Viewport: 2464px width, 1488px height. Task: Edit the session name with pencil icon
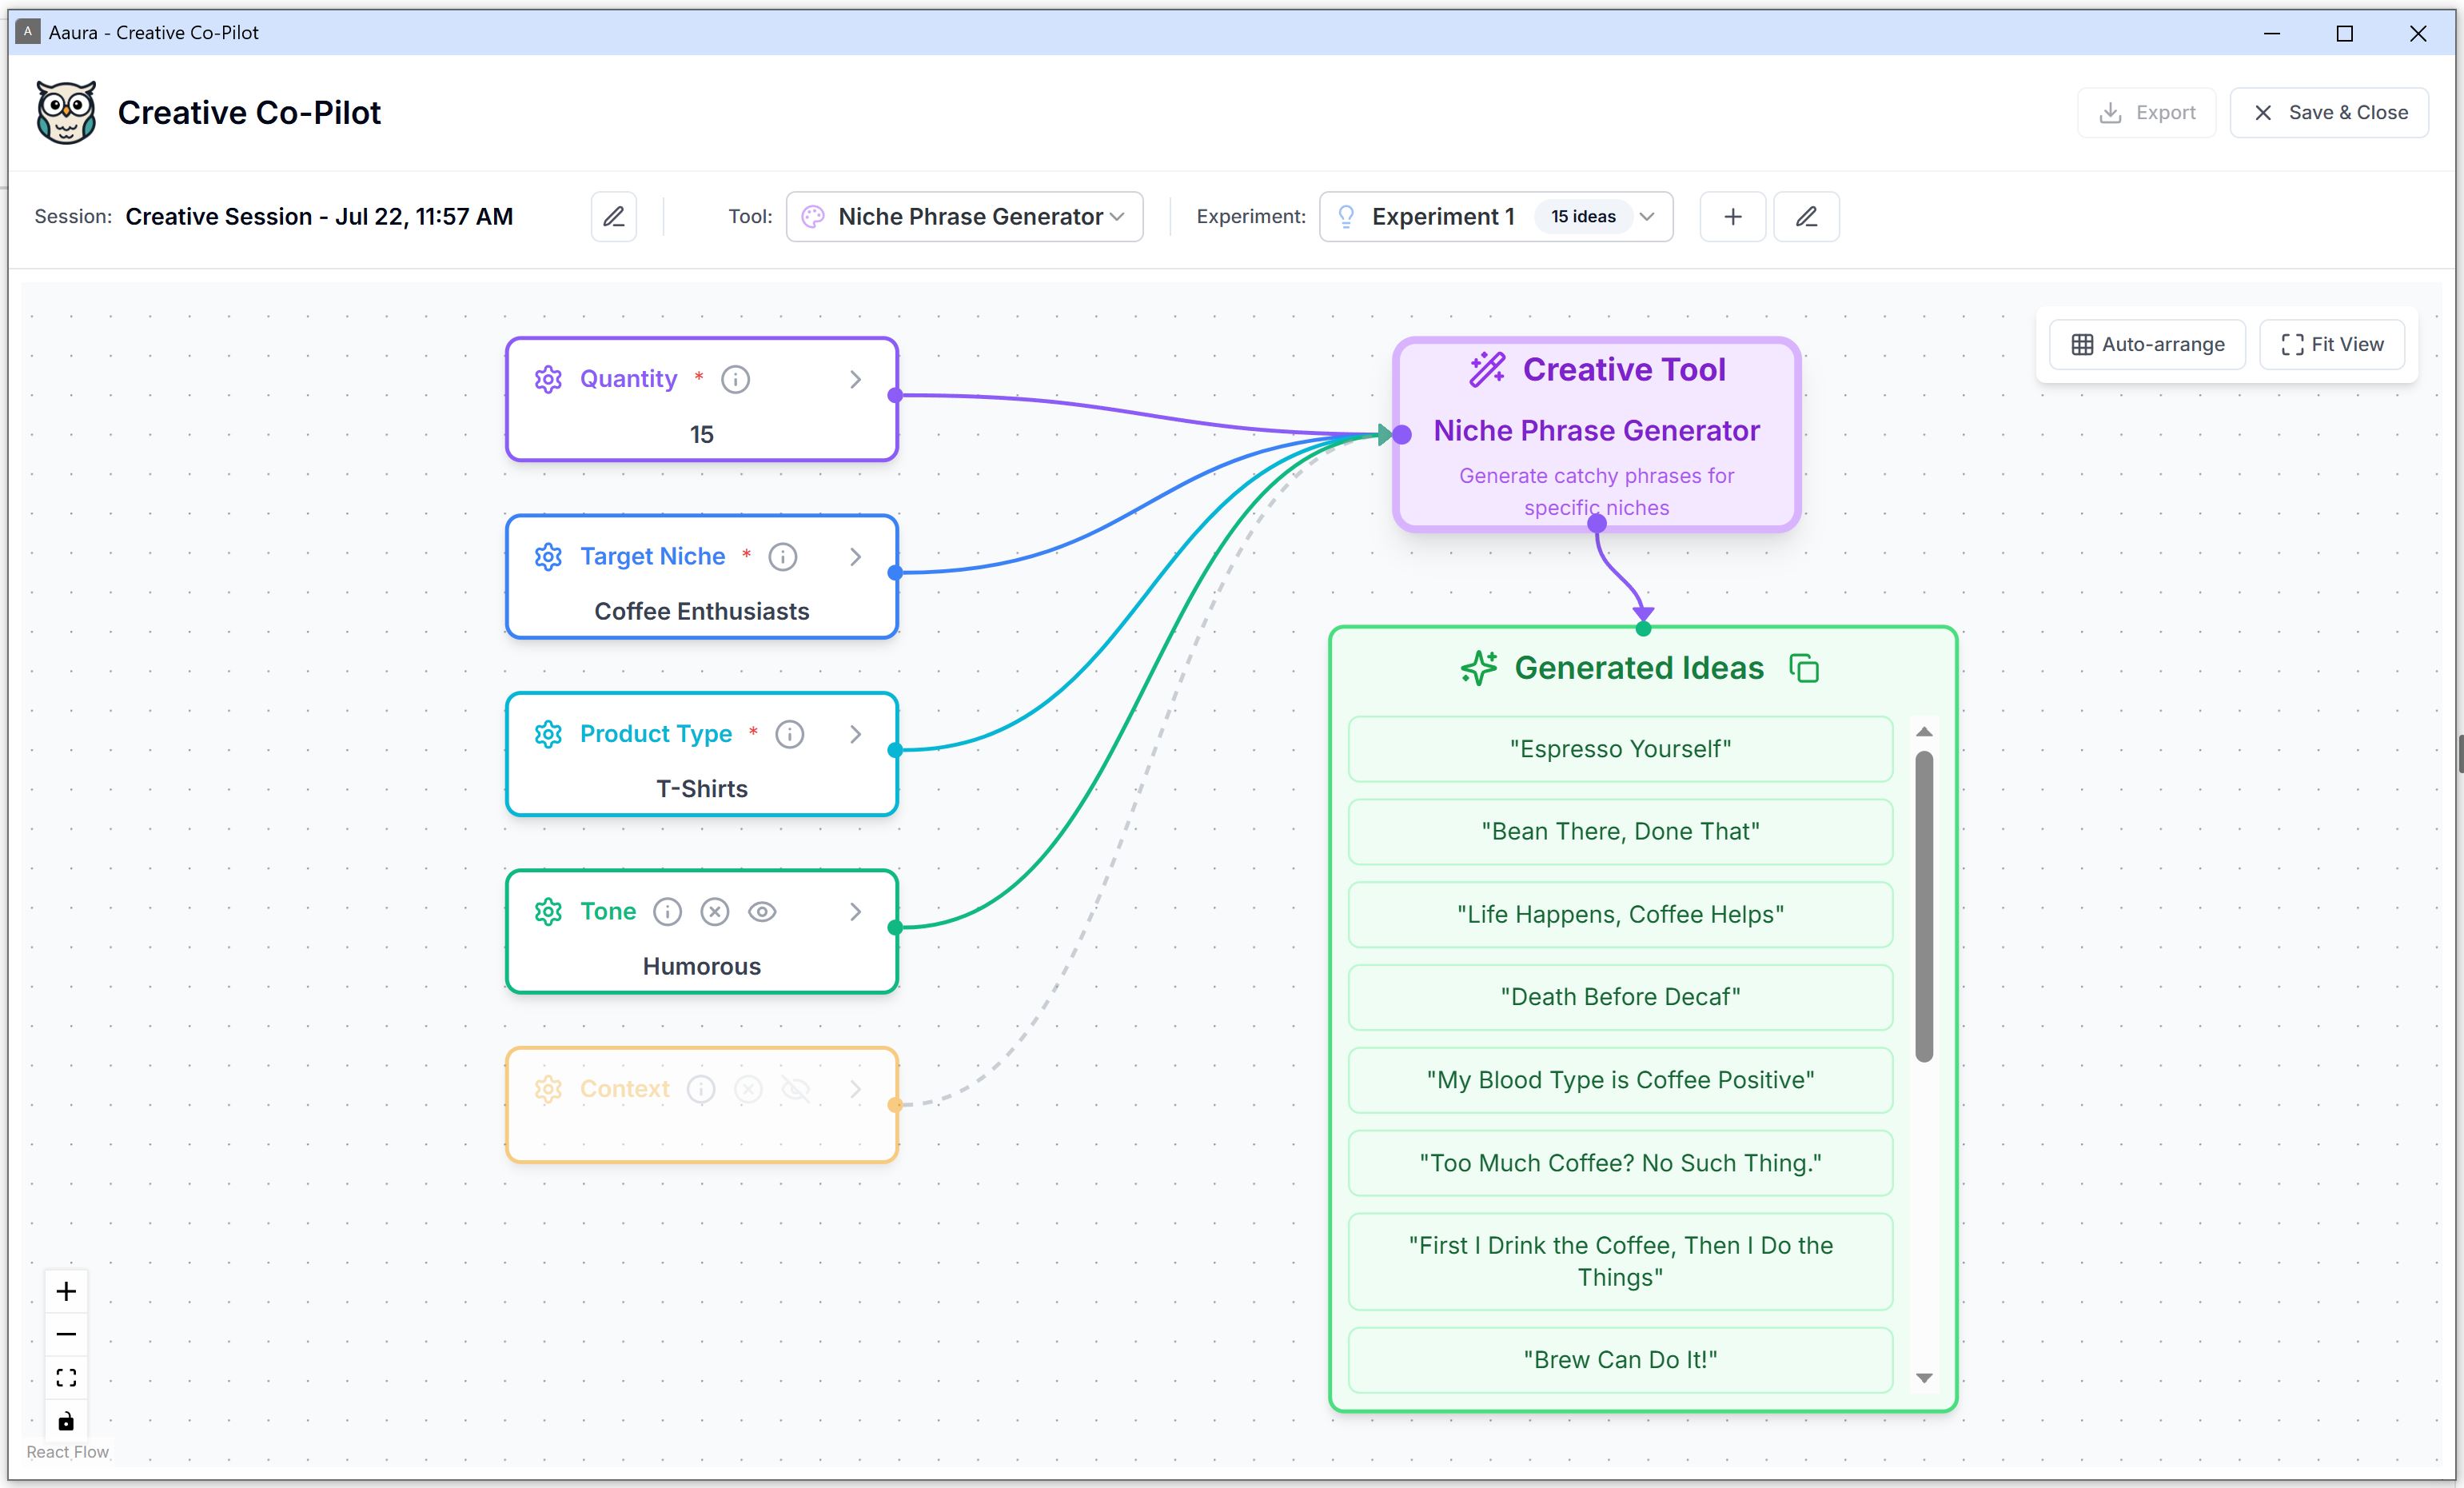[x=614, y=217]
